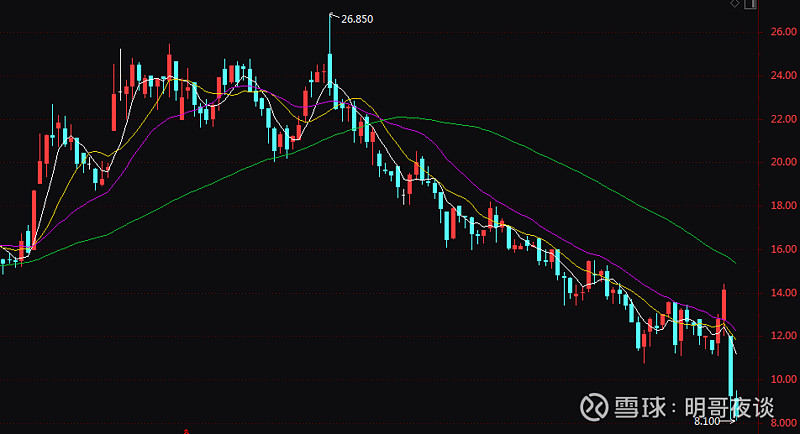Select the 14.00 price axis label

[x=784, y=292]
